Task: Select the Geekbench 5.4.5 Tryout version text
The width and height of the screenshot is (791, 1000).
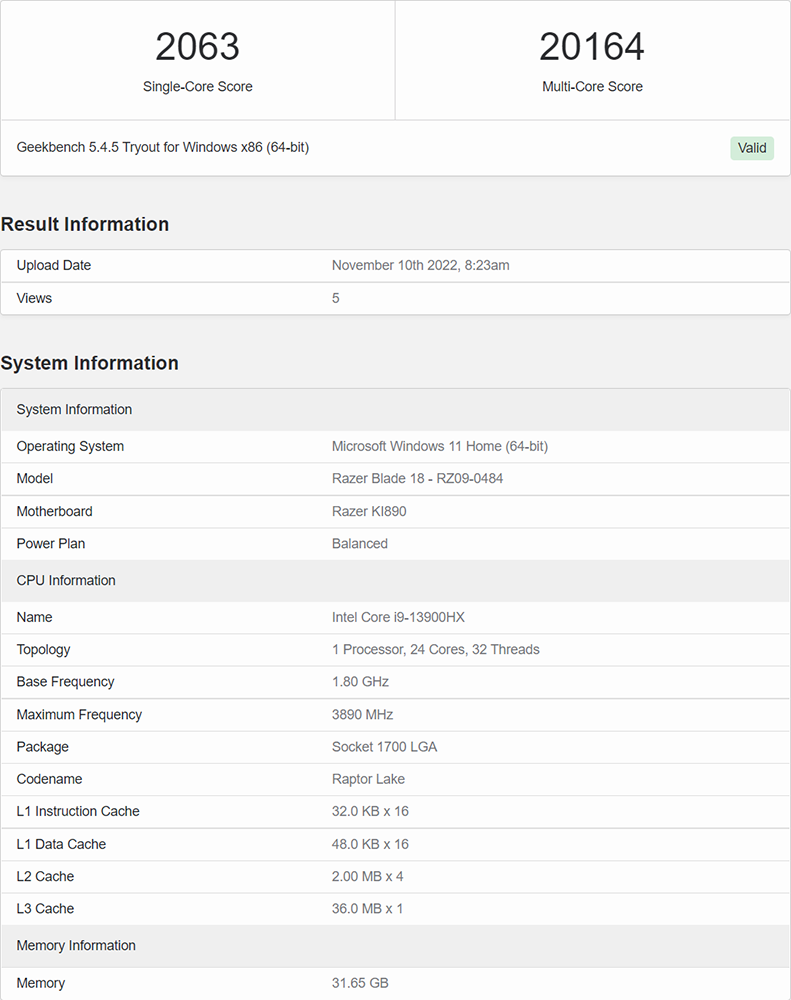Action: [163, 147]
